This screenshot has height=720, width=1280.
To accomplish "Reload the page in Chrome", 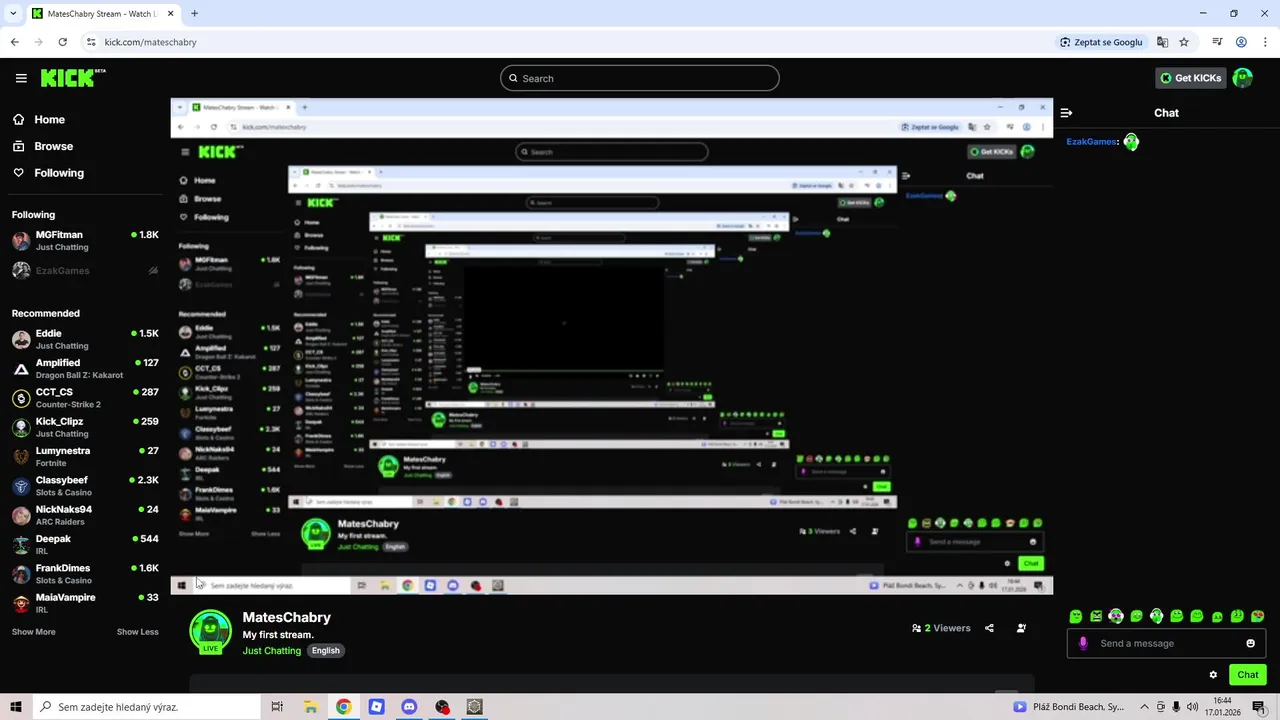I will pyautogui.click(x=62, y=42).
